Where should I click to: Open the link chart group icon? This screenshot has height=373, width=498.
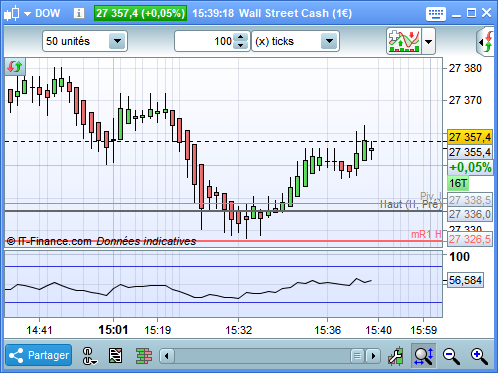(89, 356)
